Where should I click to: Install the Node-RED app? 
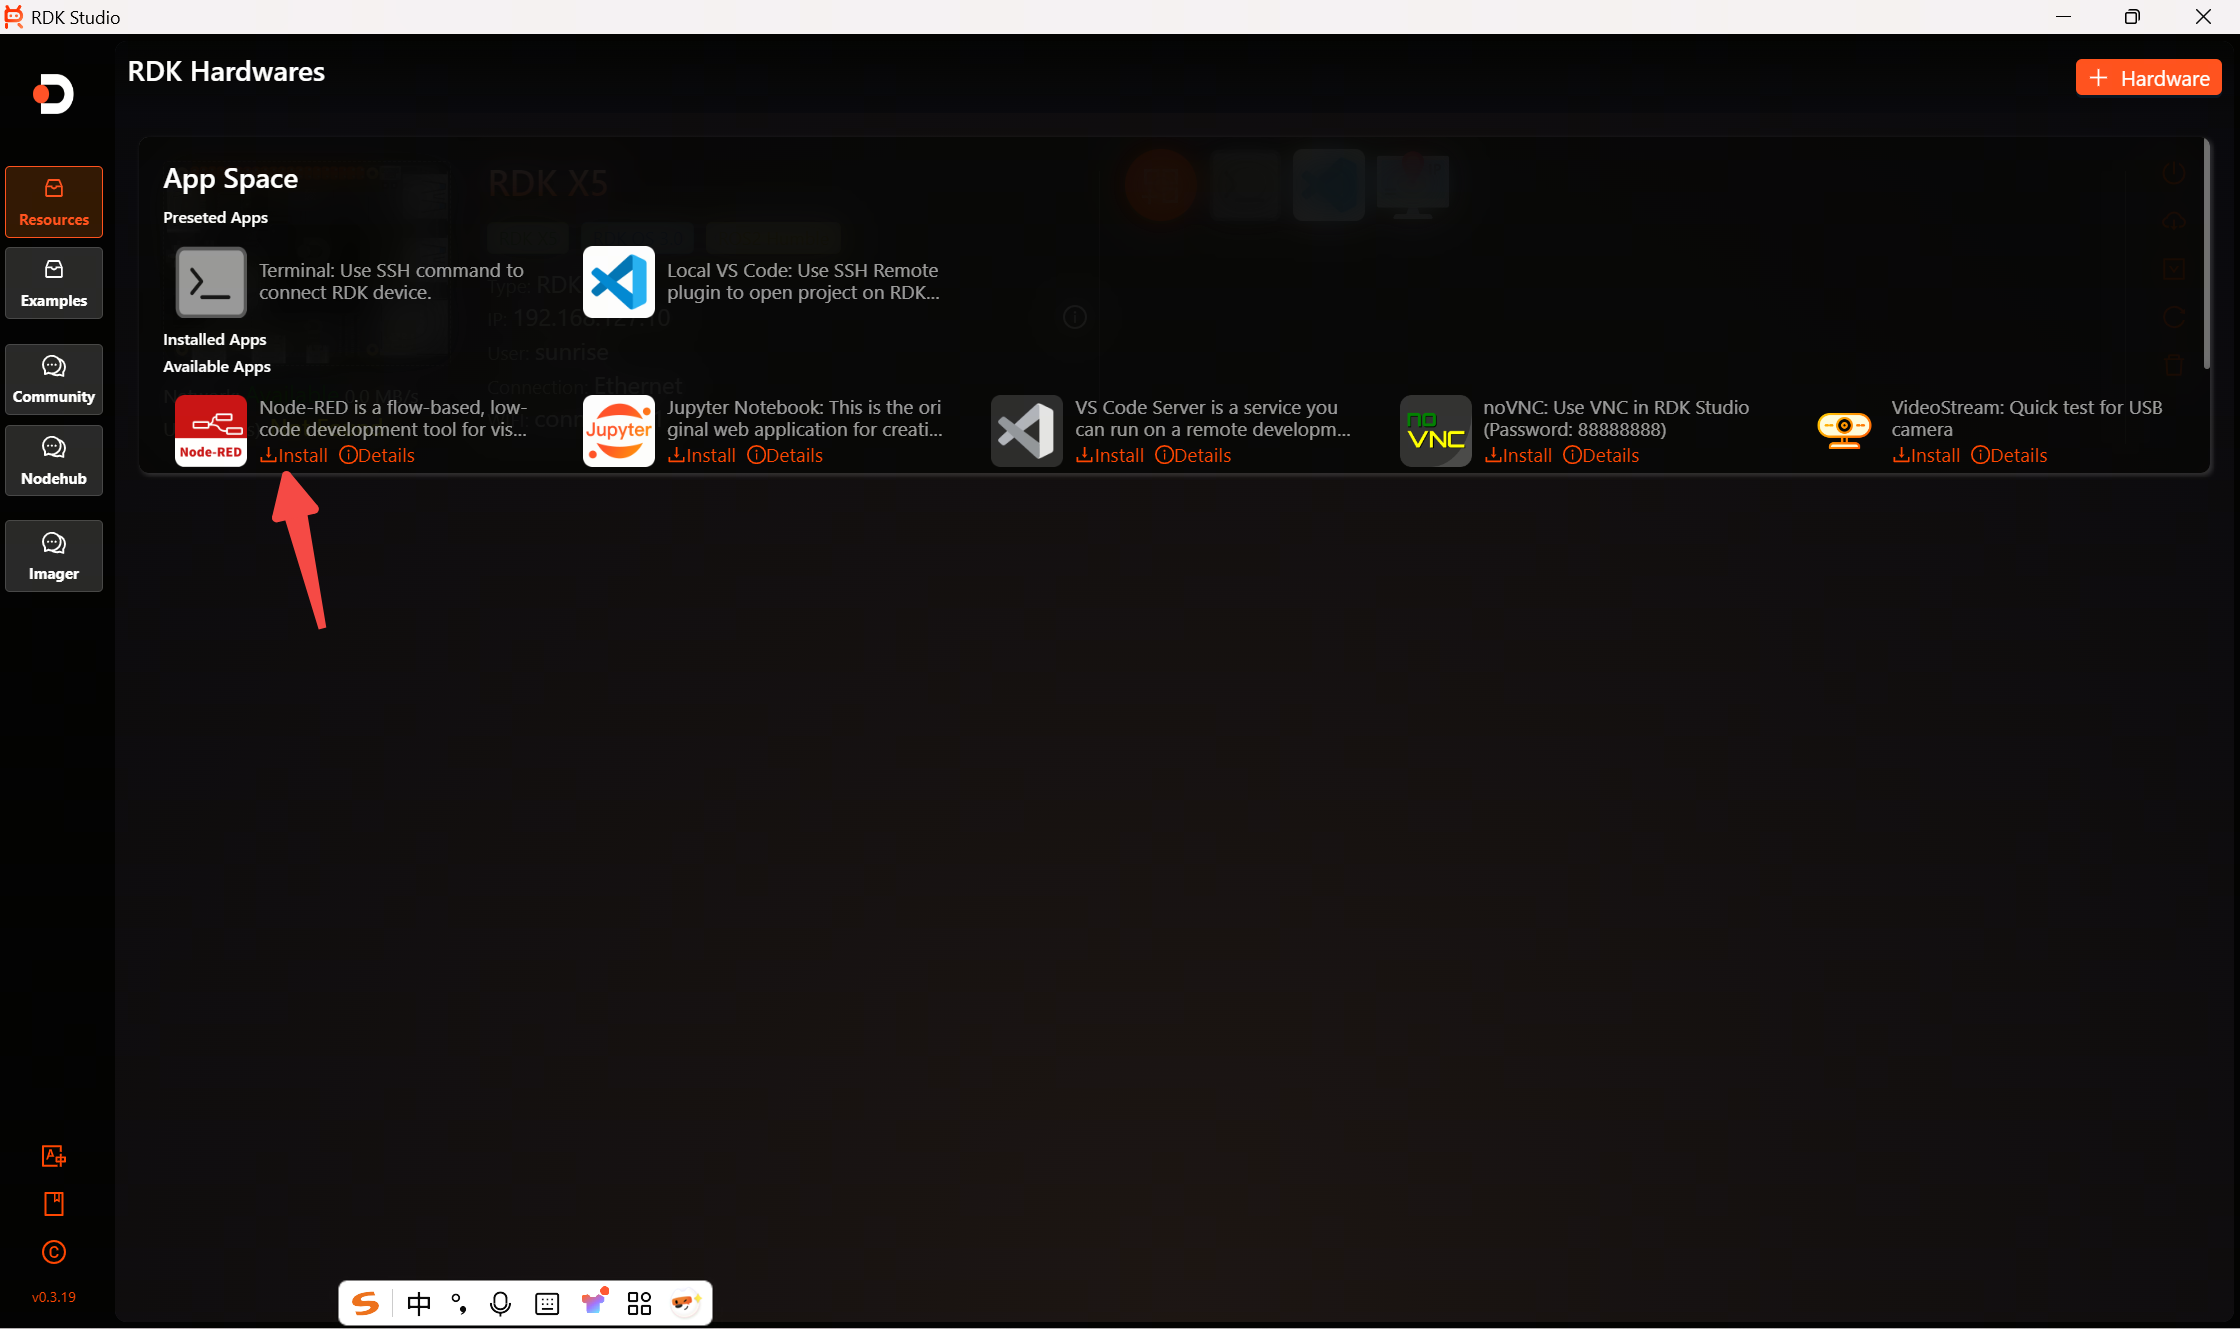tap(293, 455)
